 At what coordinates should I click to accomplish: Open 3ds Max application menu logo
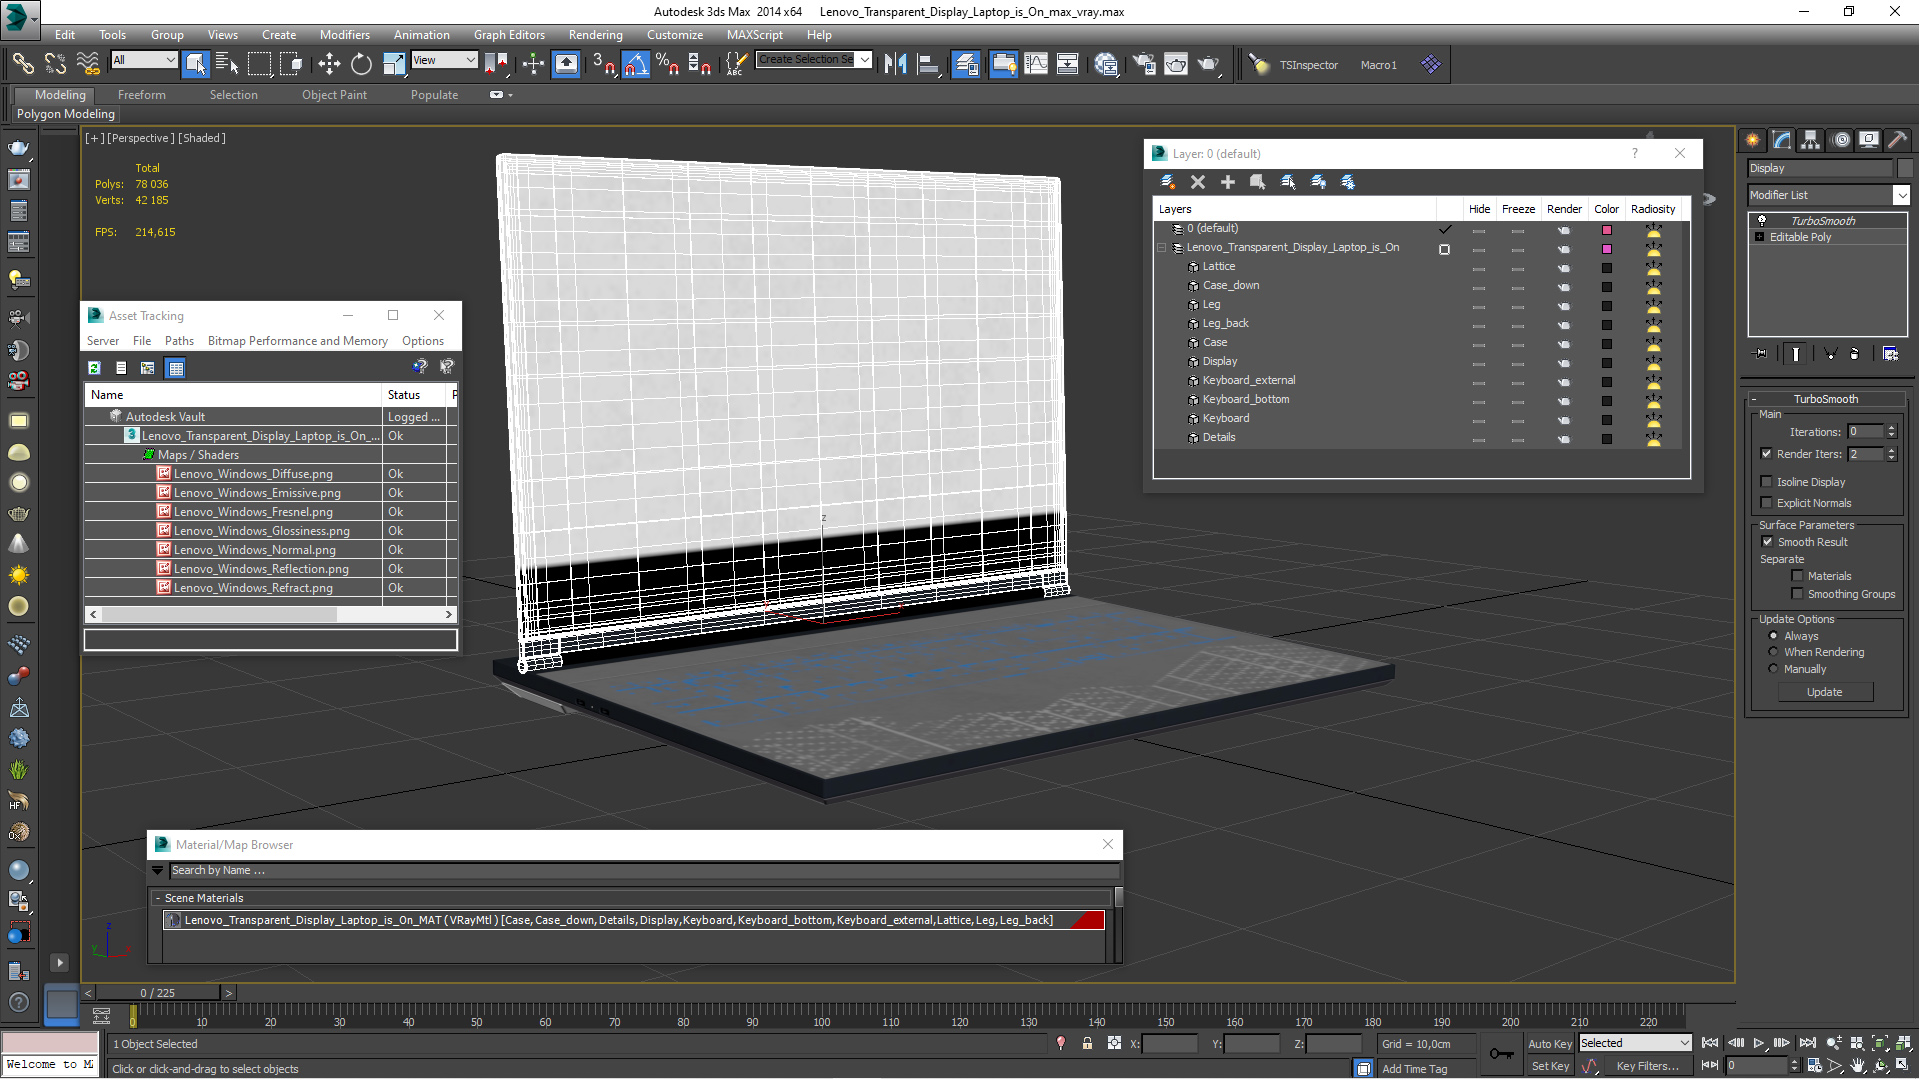coord(18,17)
